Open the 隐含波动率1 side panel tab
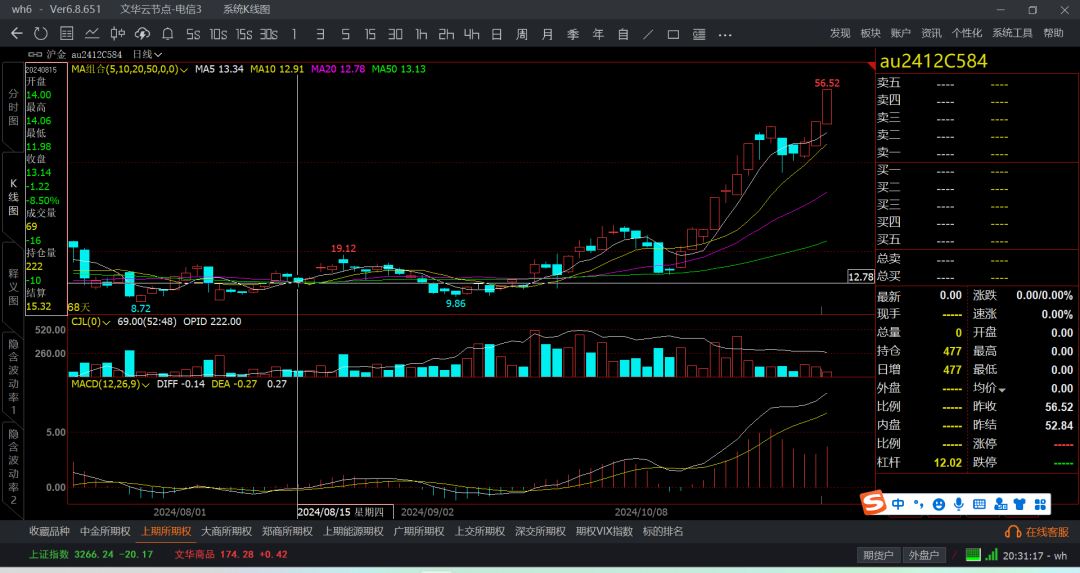Screen dimensions: 1080x573 13,376
